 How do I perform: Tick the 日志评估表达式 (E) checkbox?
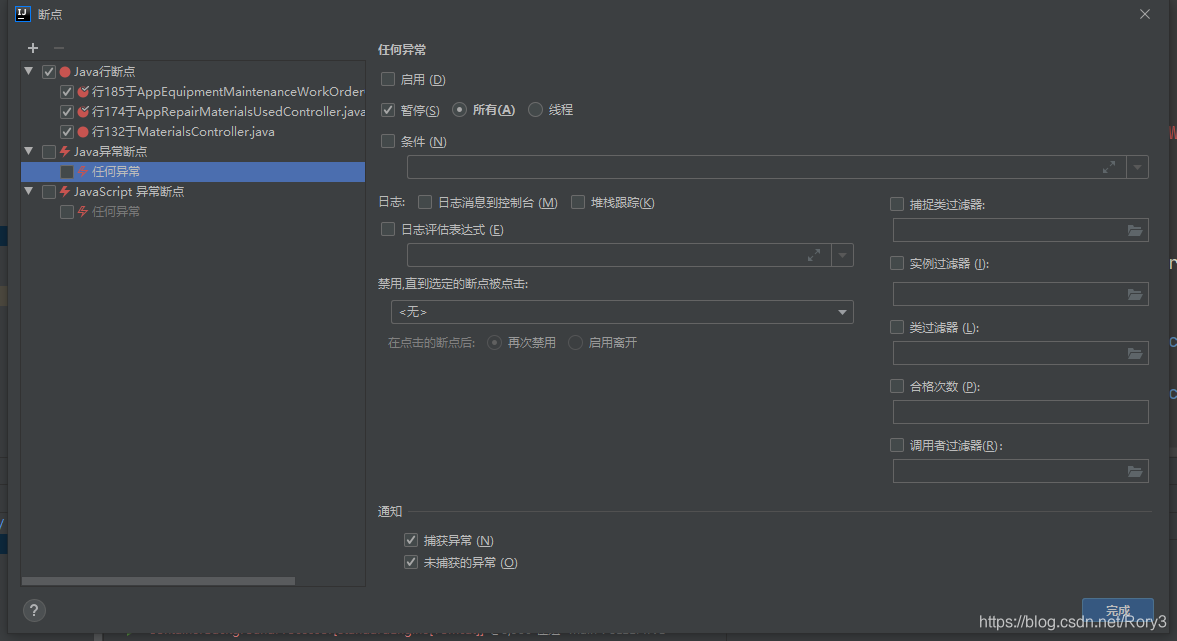[x=388, y=229]
